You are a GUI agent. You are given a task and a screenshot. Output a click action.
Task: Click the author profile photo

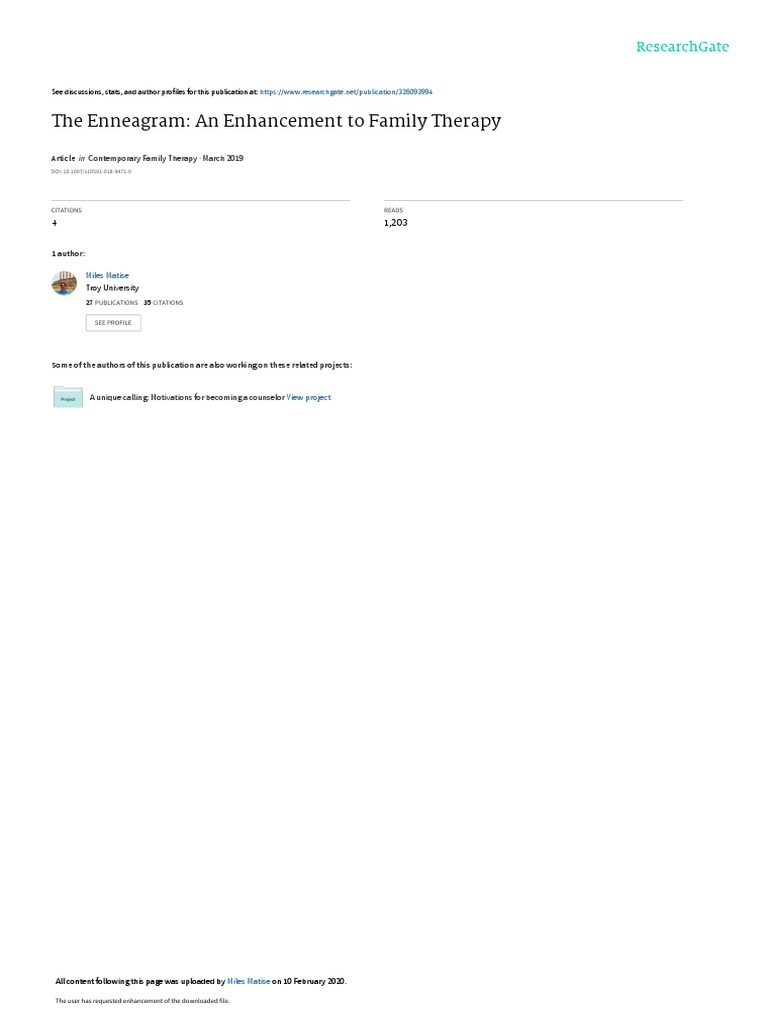[x=64, y=283]
